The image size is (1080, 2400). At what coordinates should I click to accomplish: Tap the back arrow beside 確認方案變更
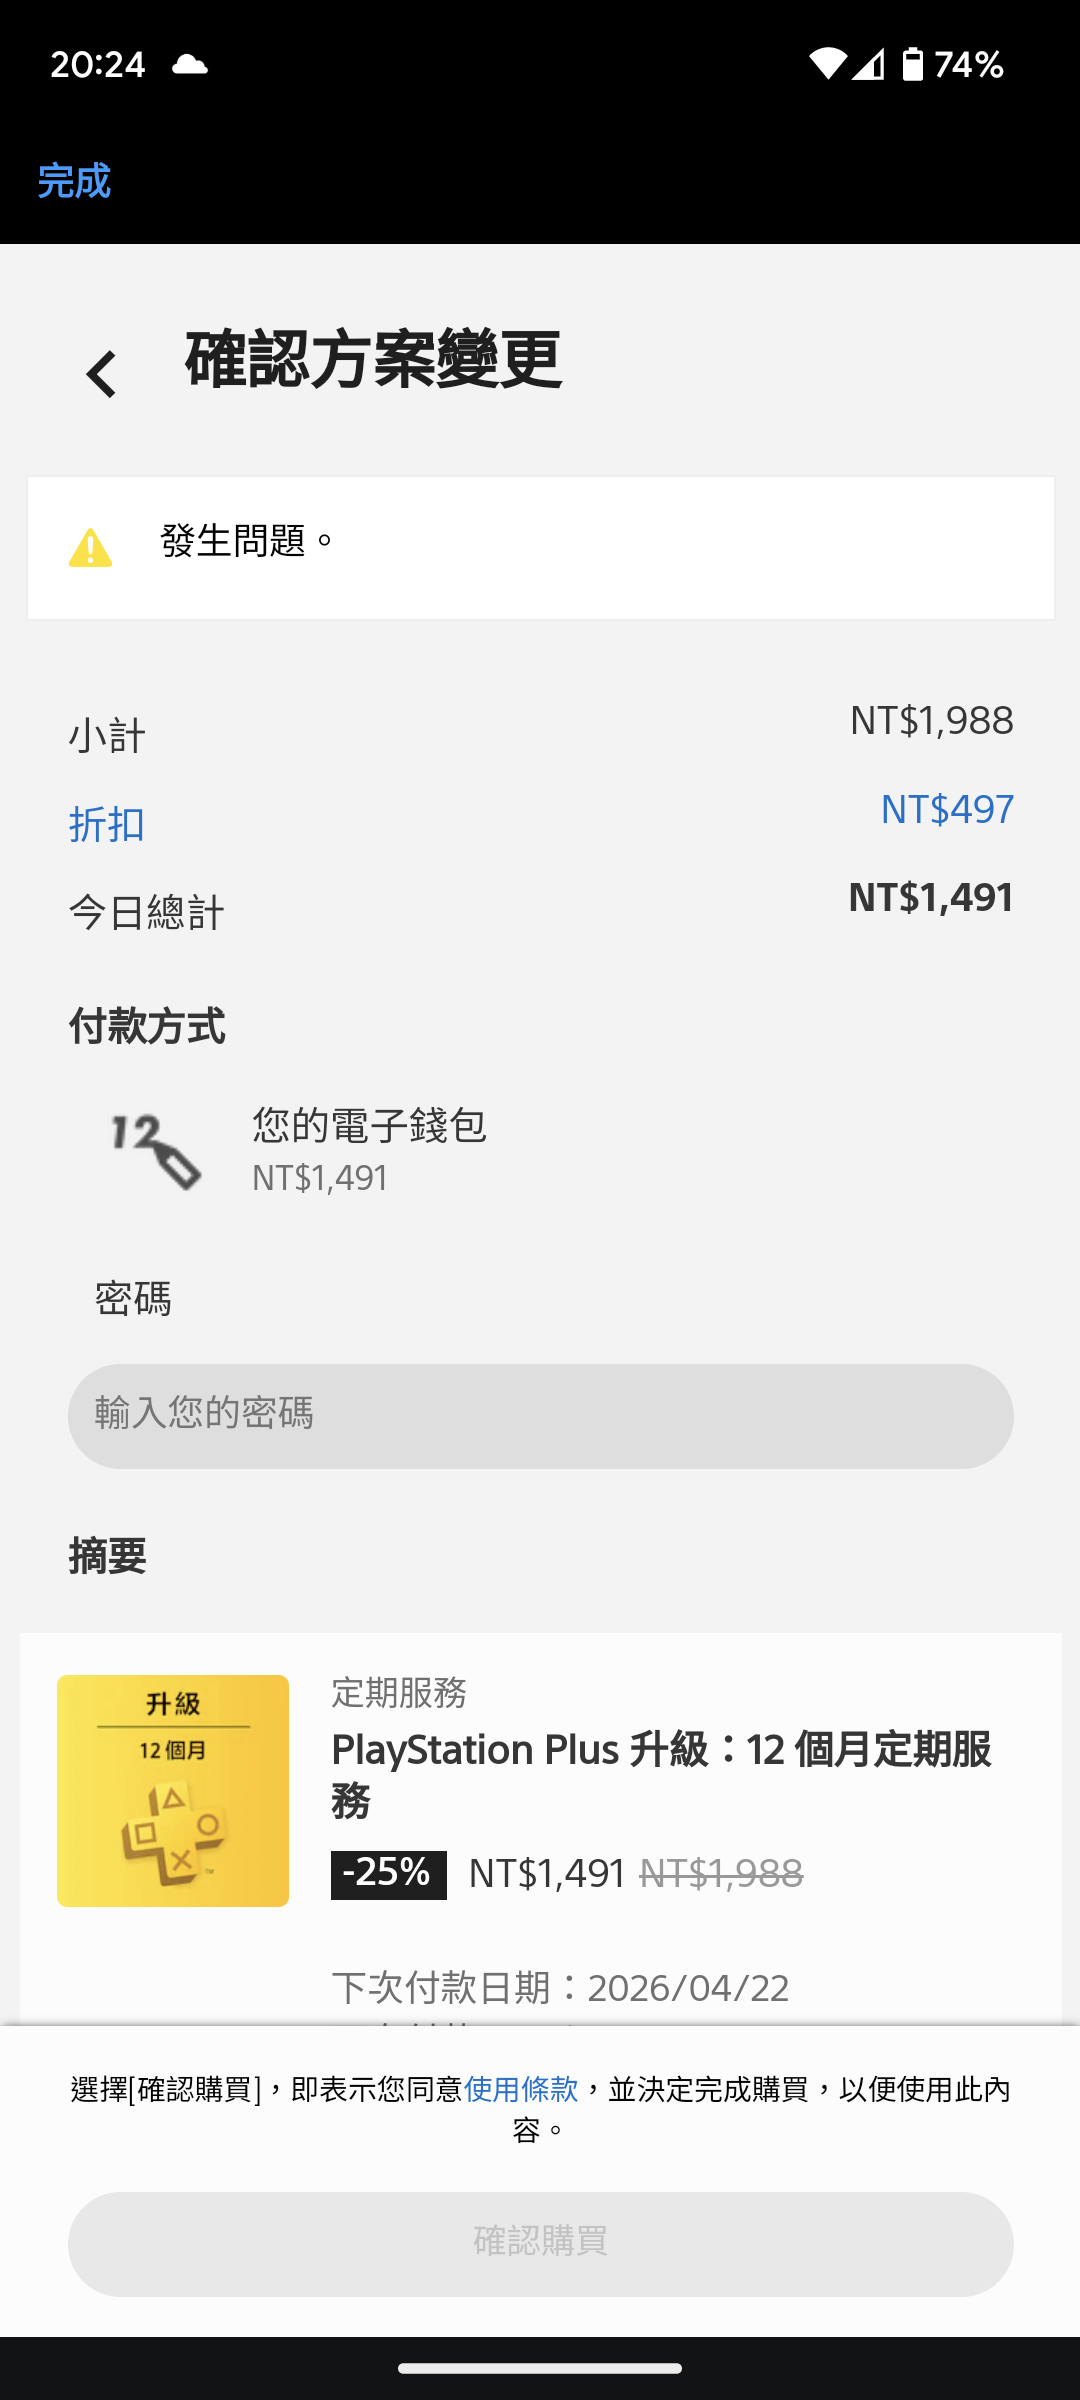pos(101,374)
